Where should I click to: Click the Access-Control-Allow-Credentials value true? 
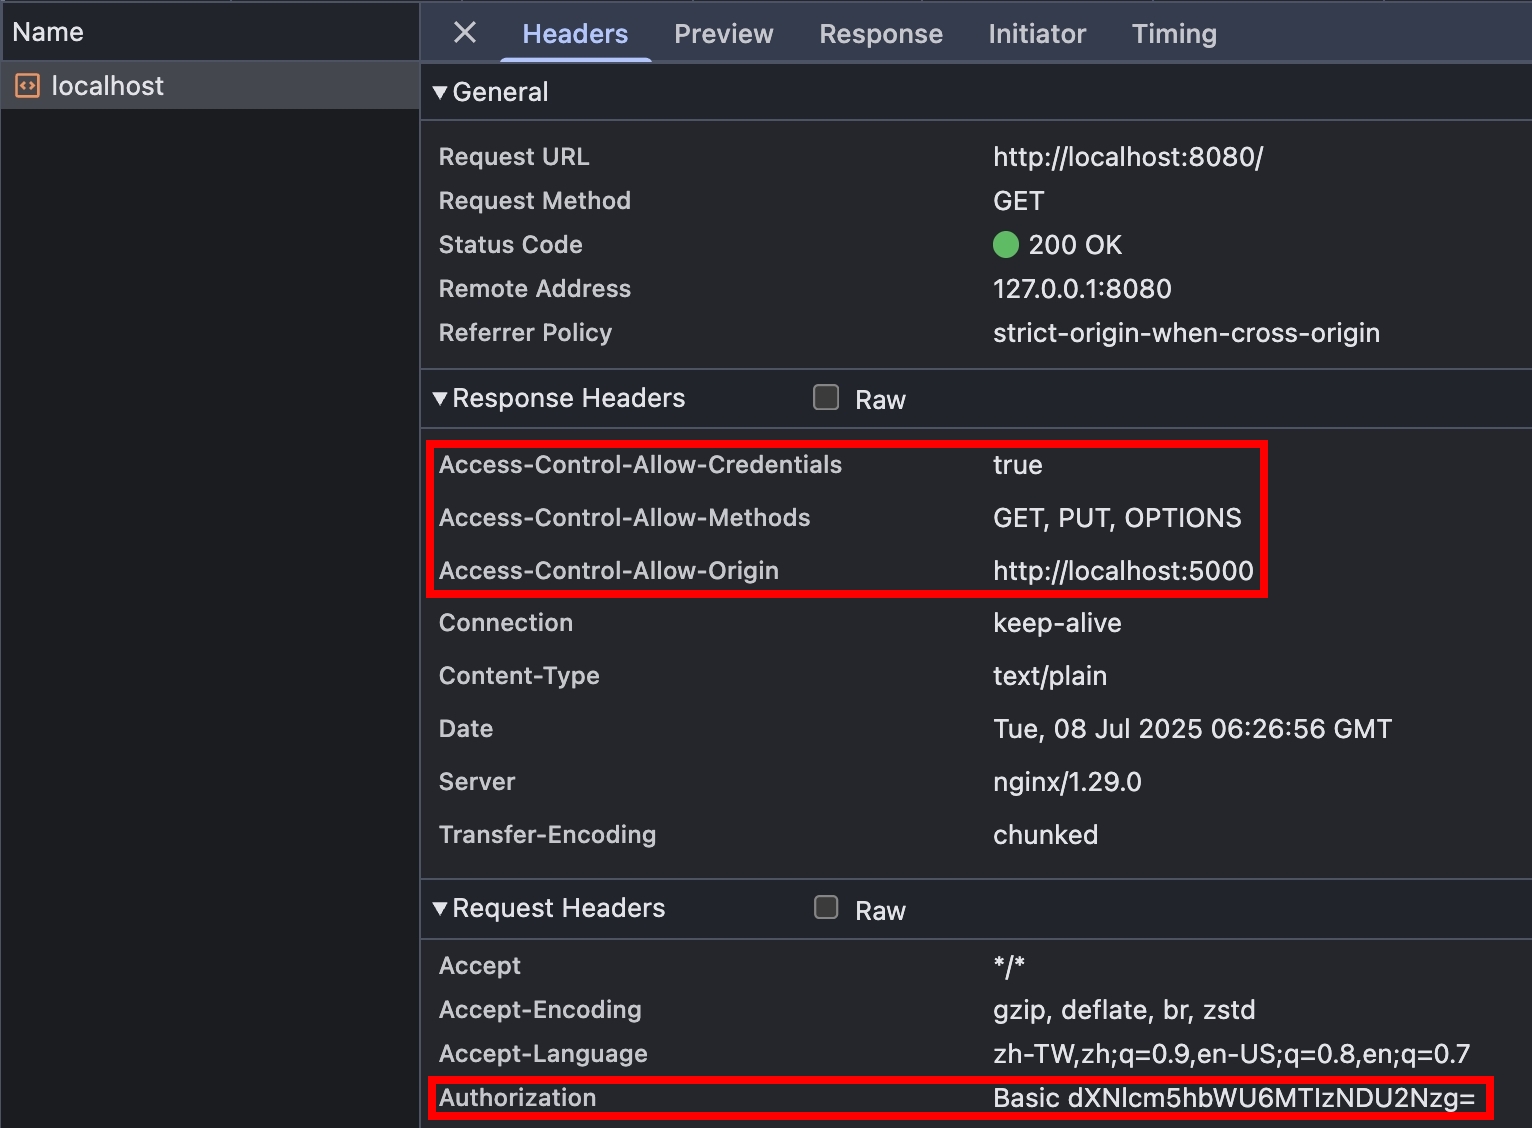[1018, 465]
